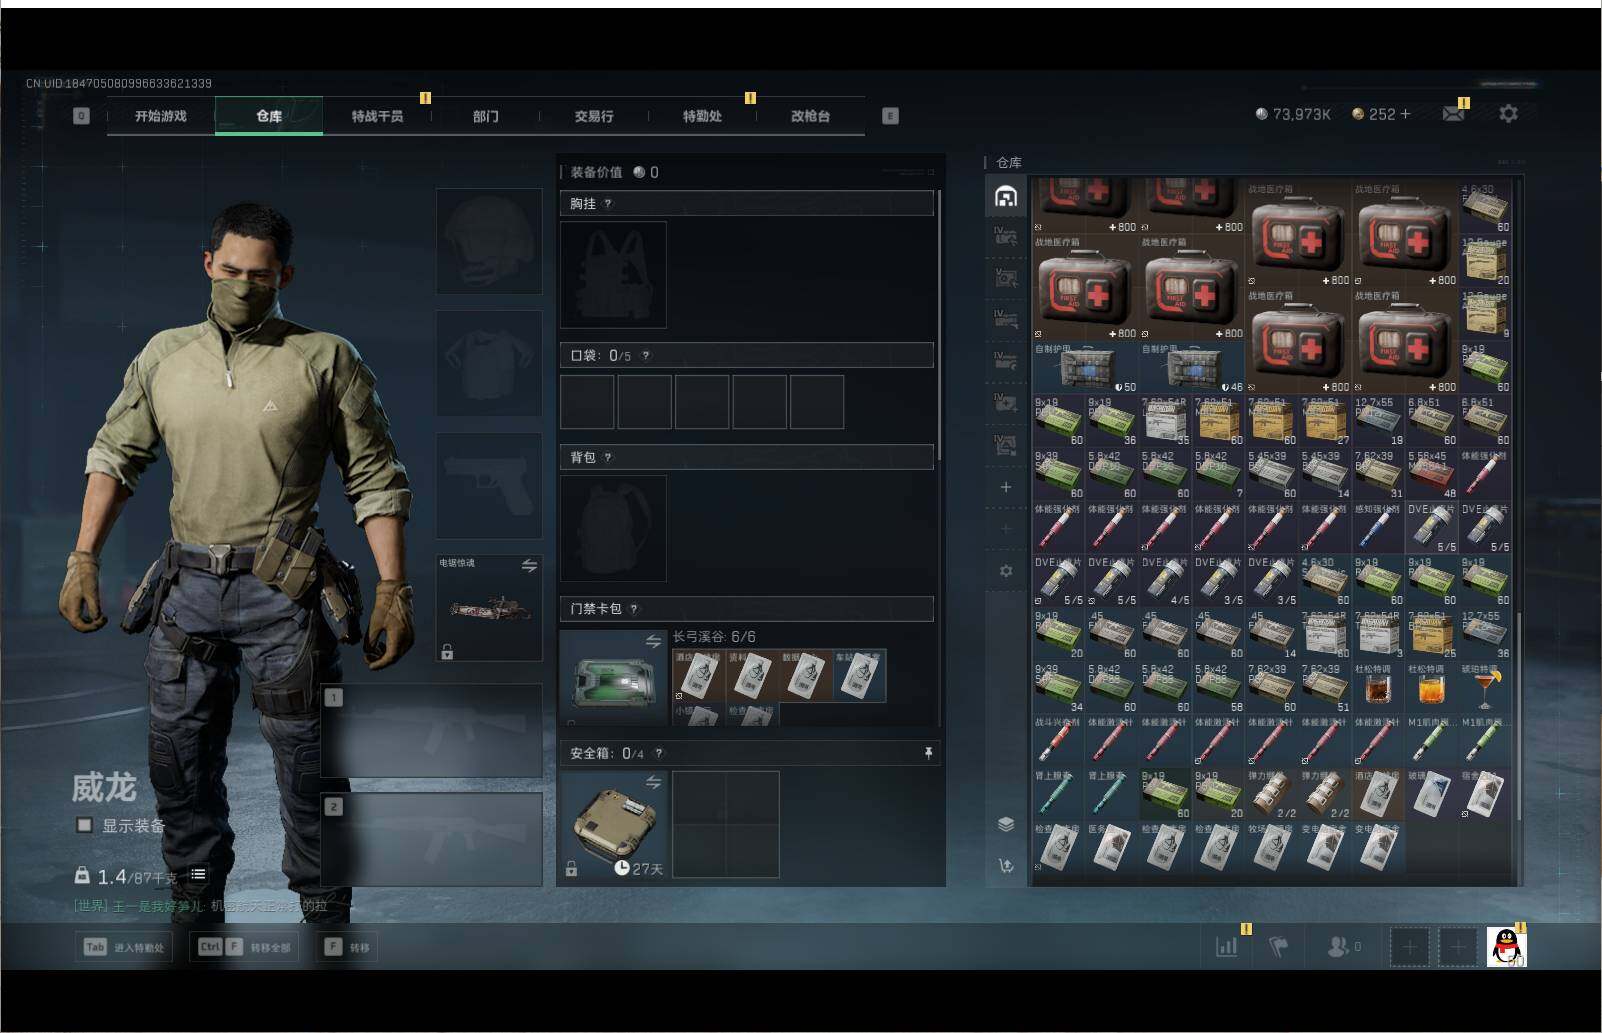Select 自制护甲 with durability 50
1602x1033 pixels.
pos(1085,368)
